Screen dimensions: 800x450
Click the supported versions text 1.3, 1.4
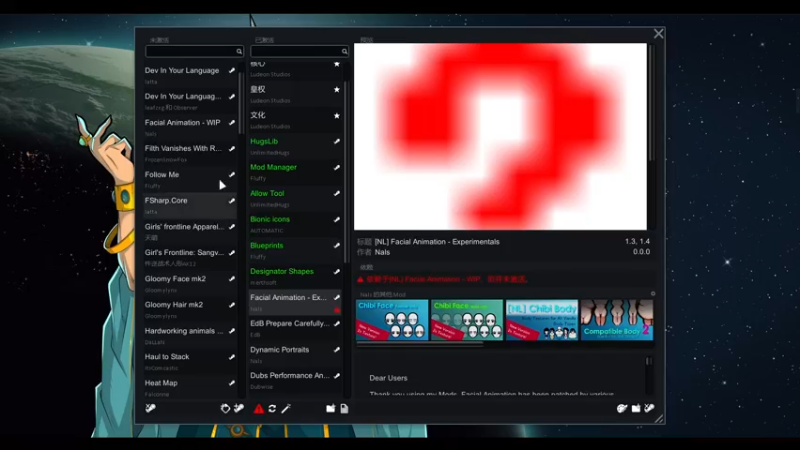click(637, 241)
